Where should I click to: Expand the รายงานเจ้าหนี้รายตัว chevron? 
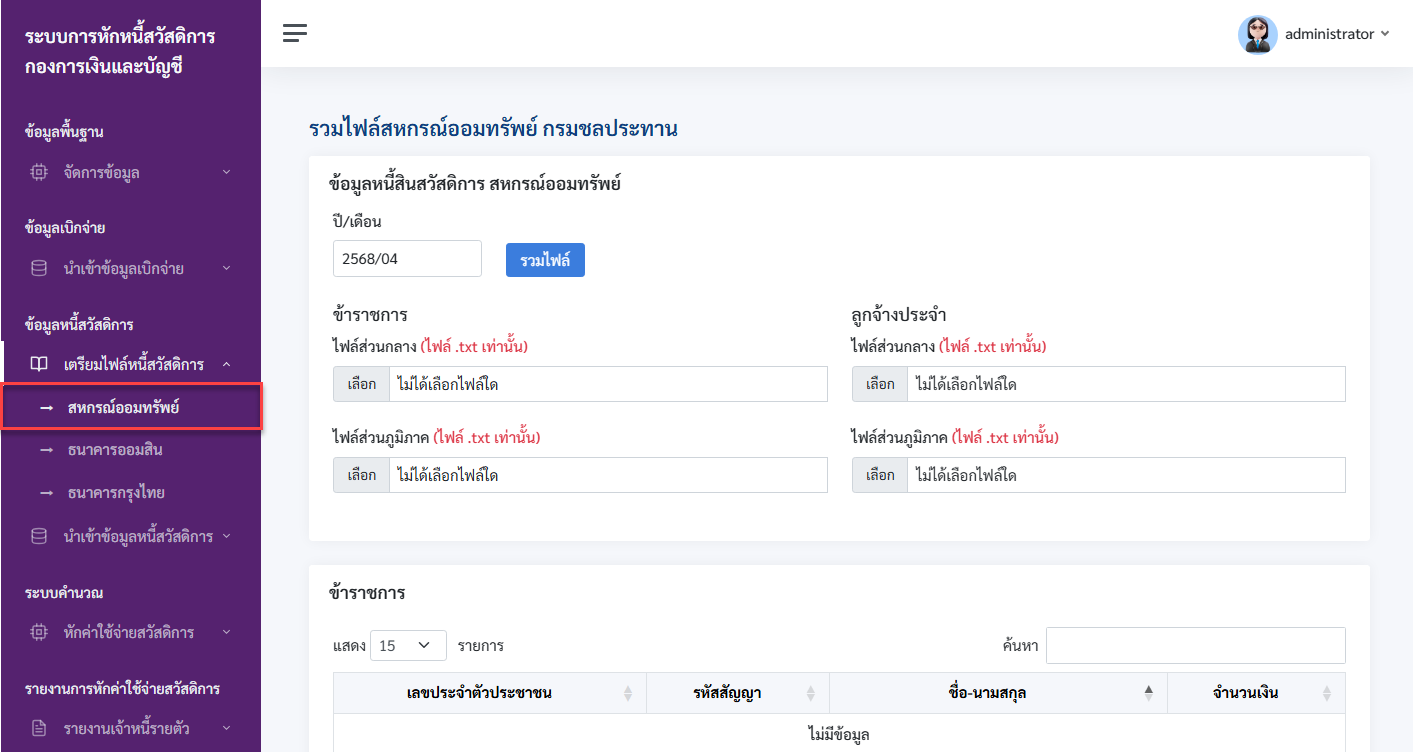pos(226,728)
